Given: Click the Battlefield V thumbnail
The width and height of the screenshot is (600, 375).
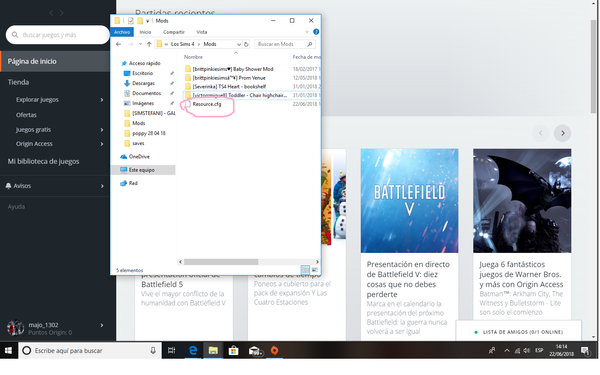Looking at the screenshot, I should 409,201.
